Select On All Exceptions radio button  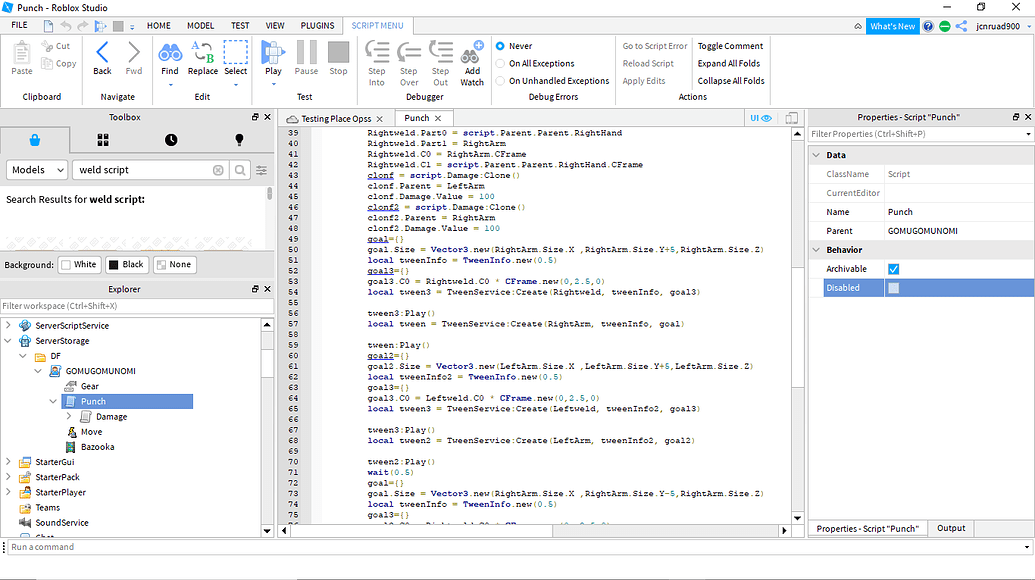point(500,63)
